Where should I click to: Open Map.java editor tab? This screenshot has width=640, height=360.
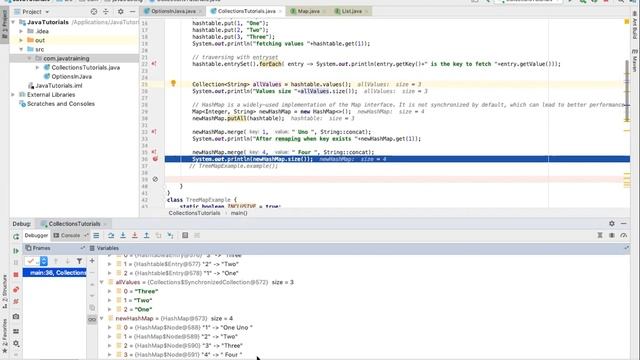coord(308,11)
